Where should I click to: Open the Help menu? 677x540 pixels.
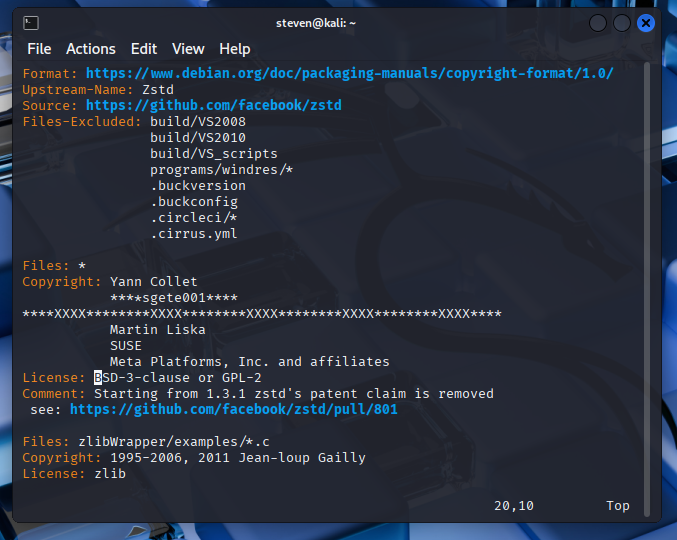tap(235, 49)
